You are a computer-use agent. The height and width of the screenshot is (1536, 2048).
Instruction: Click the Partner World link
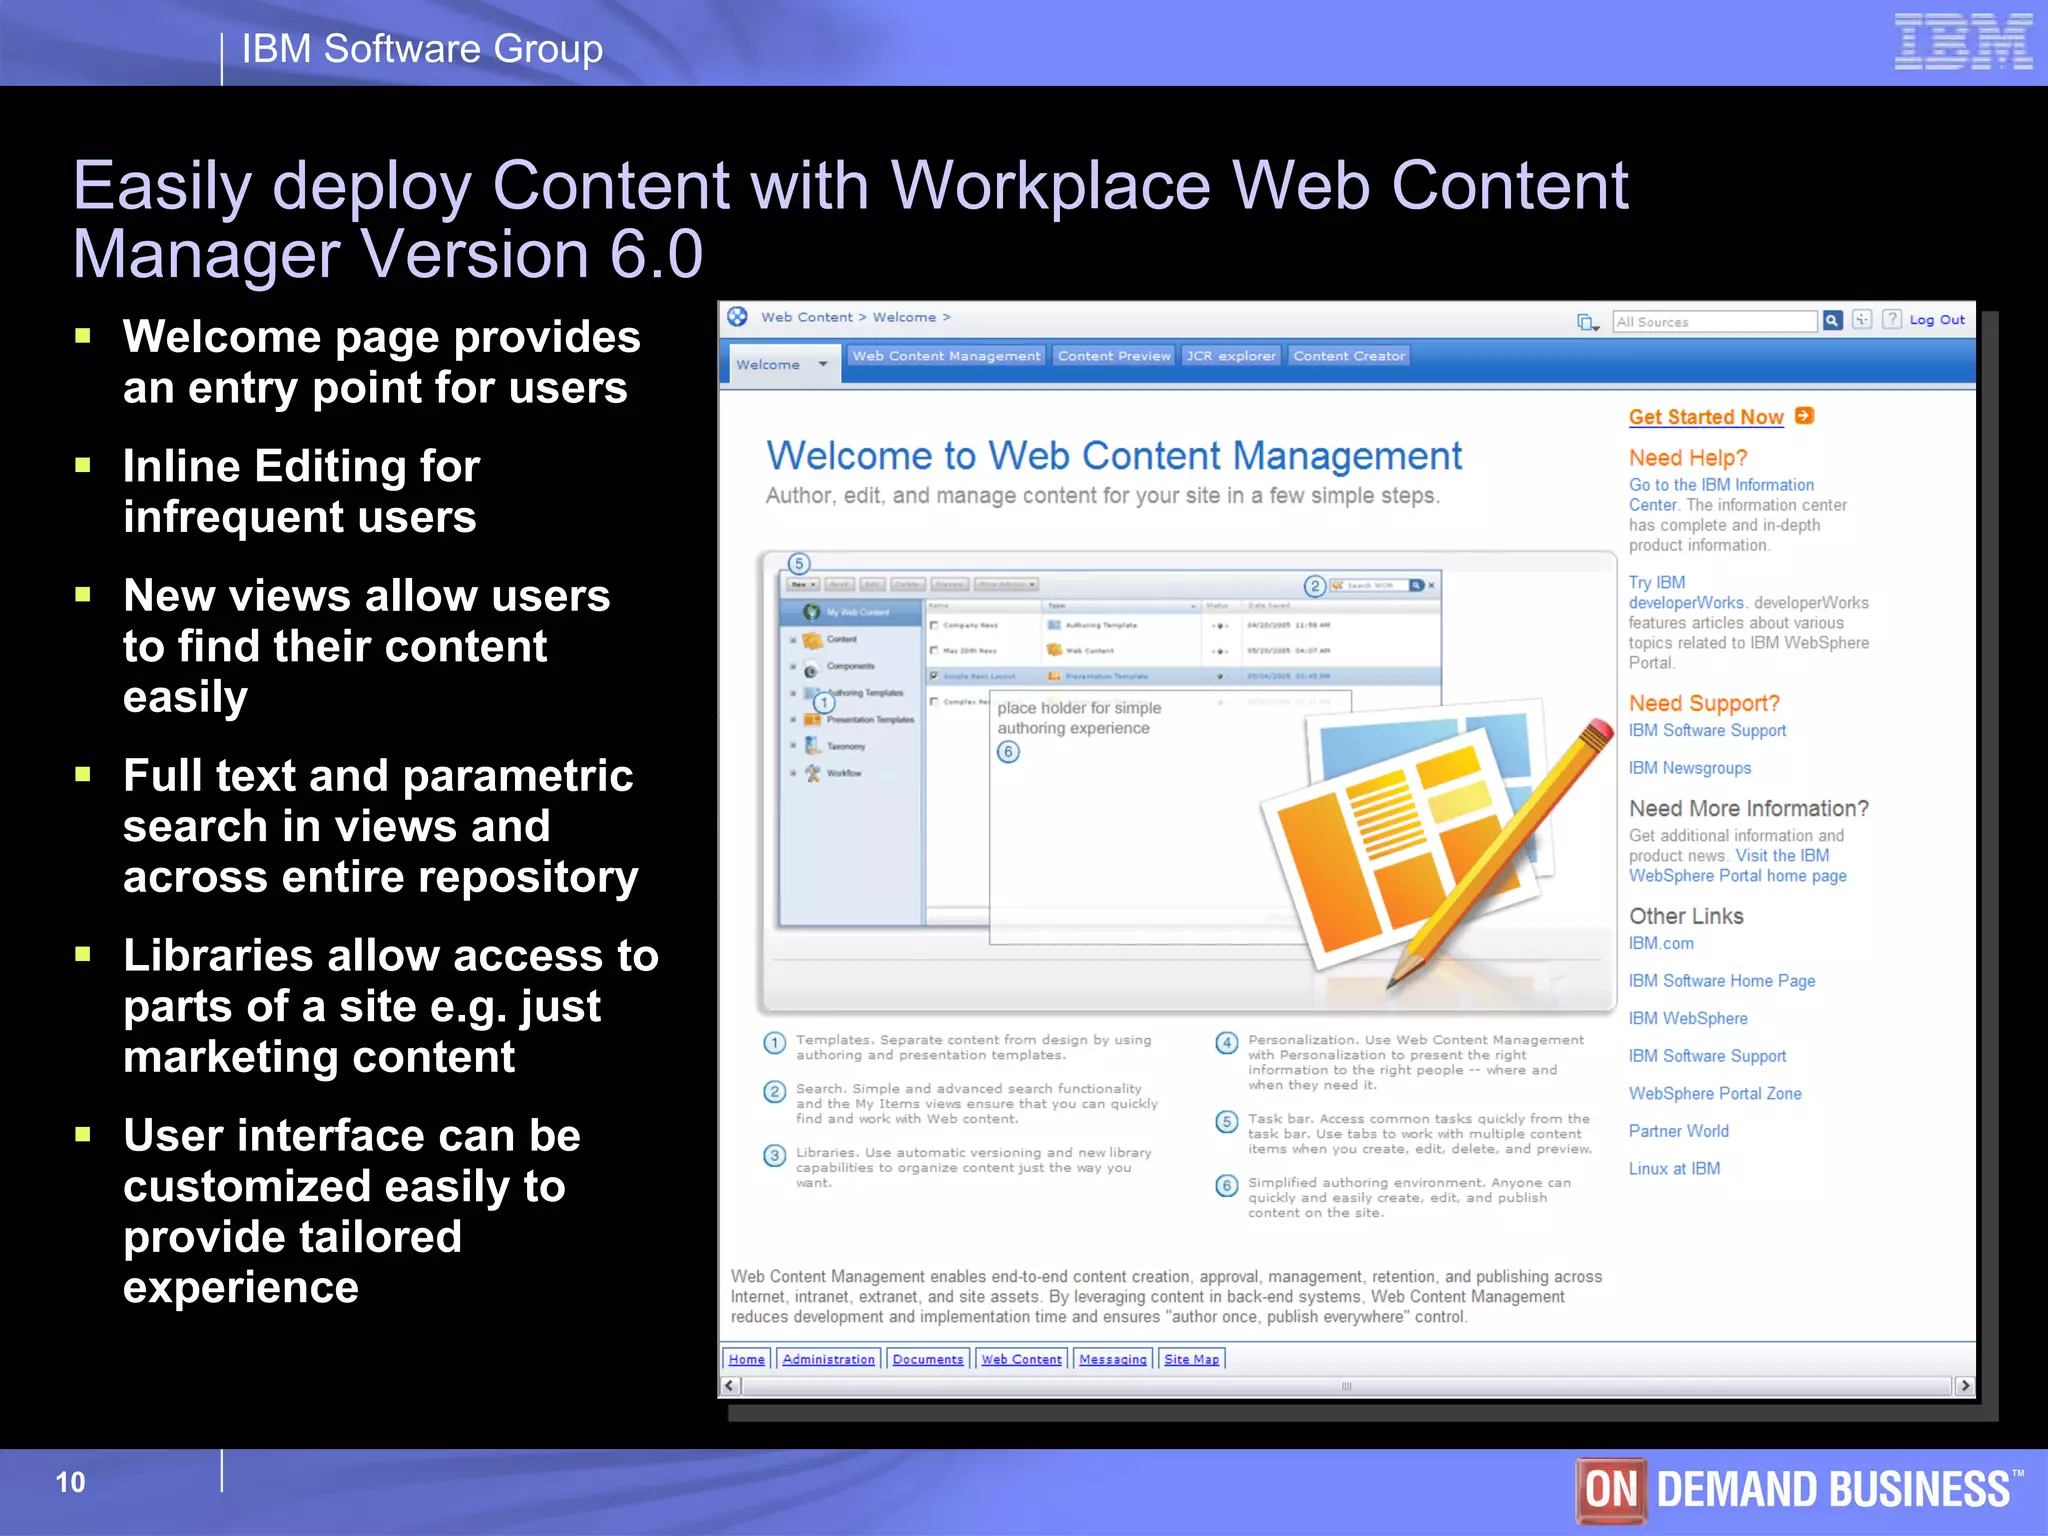(x=1679, y=1131)
